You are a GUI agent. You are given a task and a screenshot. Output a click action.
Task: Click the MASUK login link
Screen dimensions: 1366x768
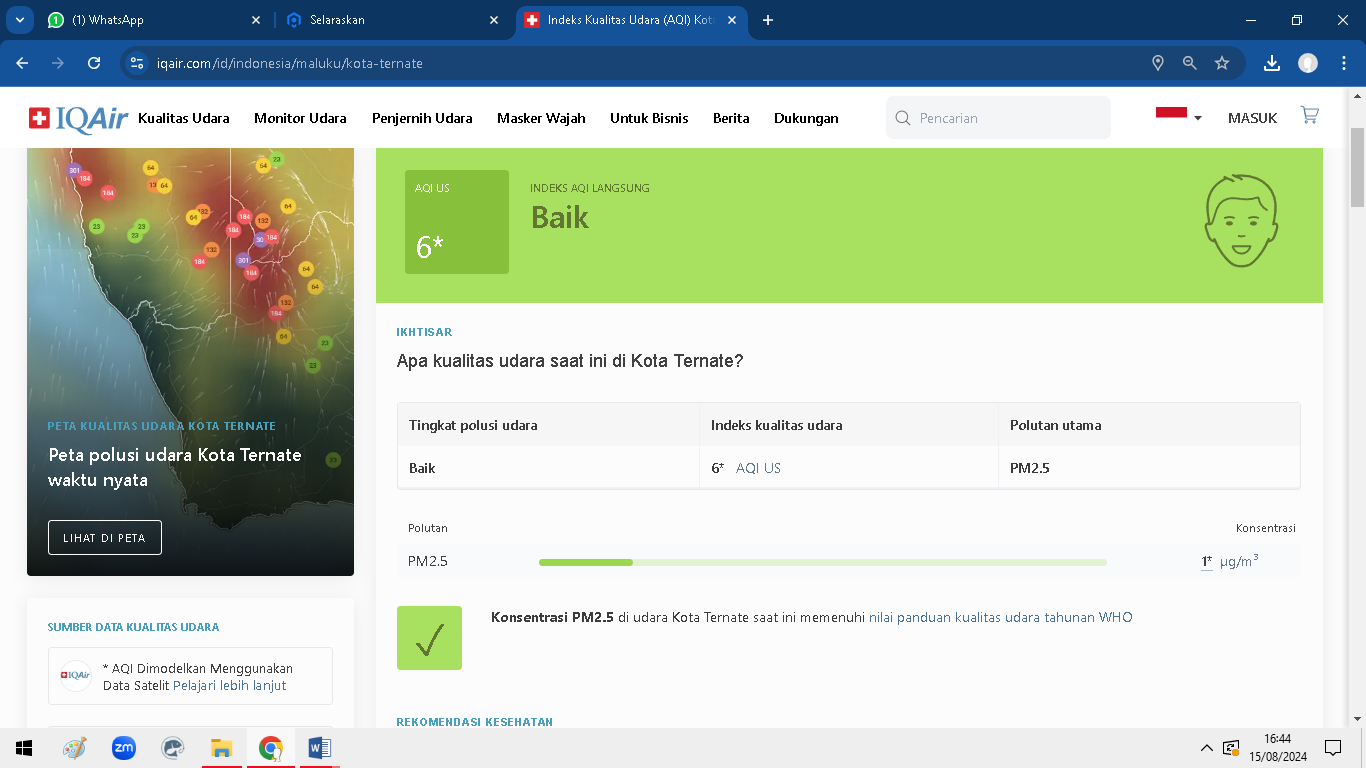point(1253,118)
